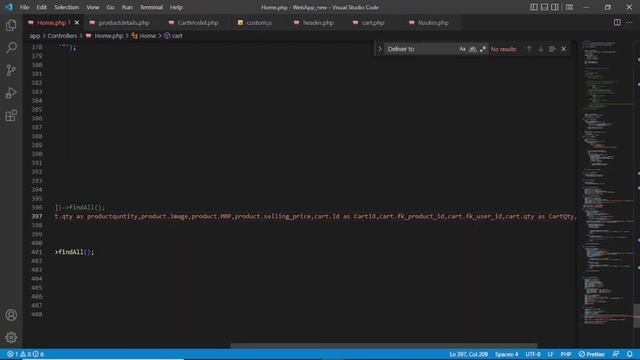Open Problems via errors and warnings status
Image resolution: width=640 pixels, height=360 pixels.
(25, 354)
